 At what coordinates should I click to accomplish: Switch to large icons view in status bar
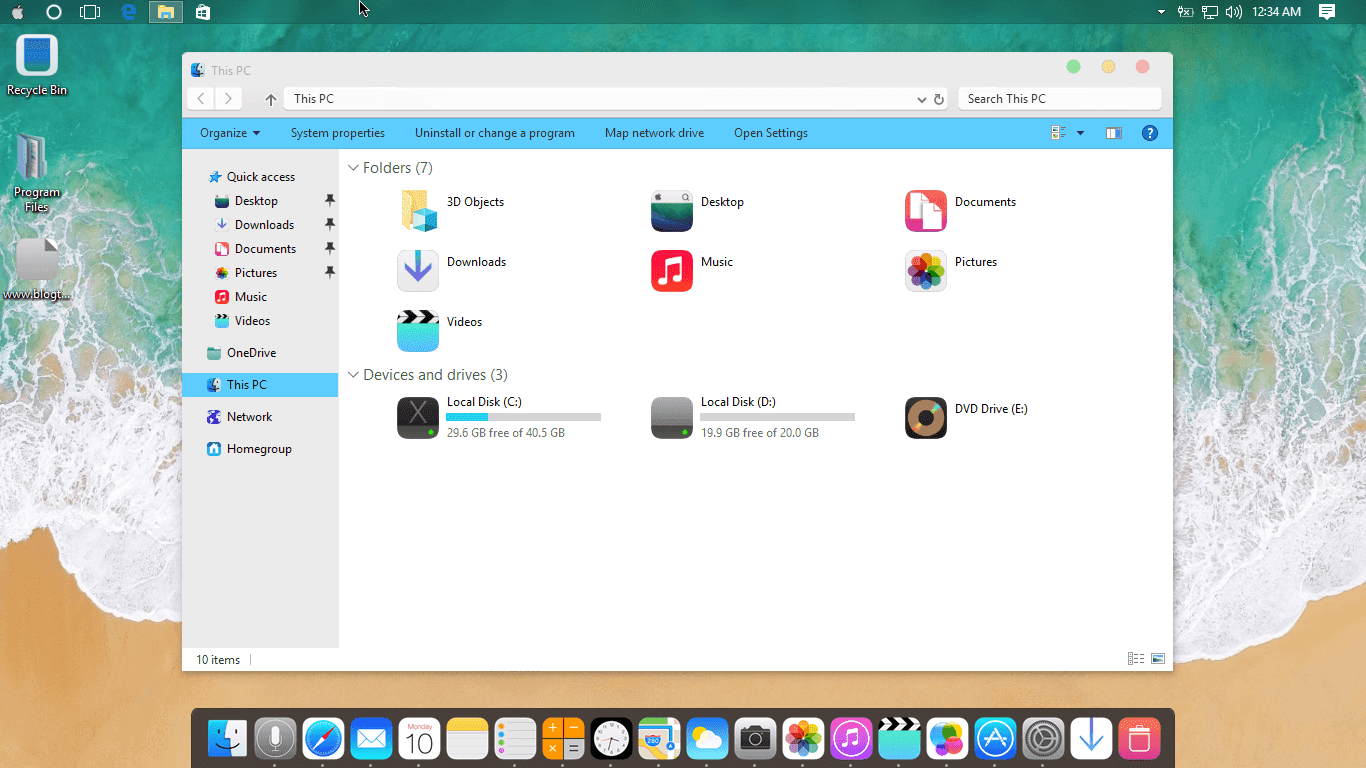tap(1158, 659)
